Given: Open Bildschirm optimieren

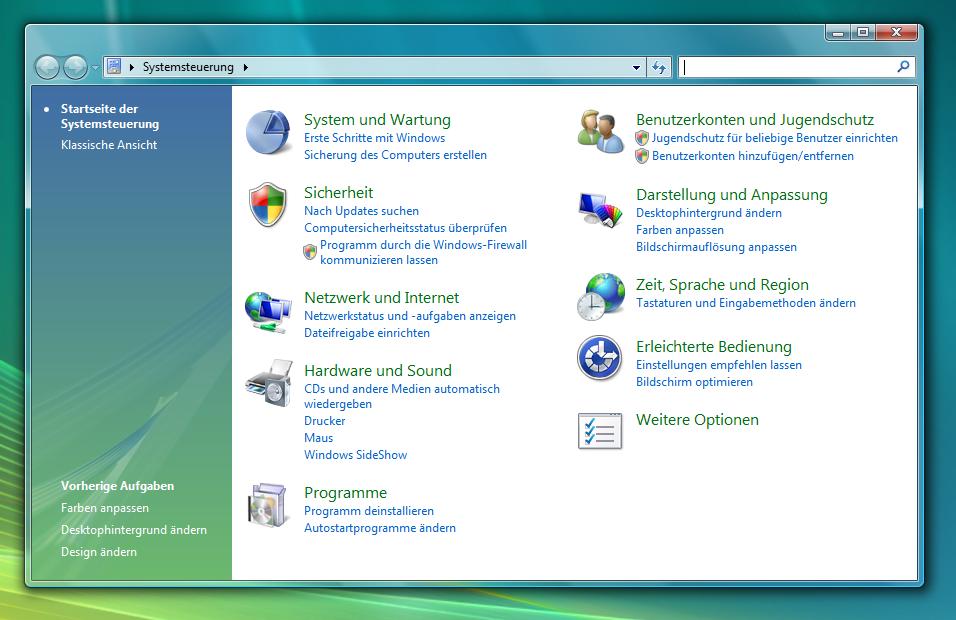Looking at the screenshot, I should pyautogui.click(x=694, y=382).
